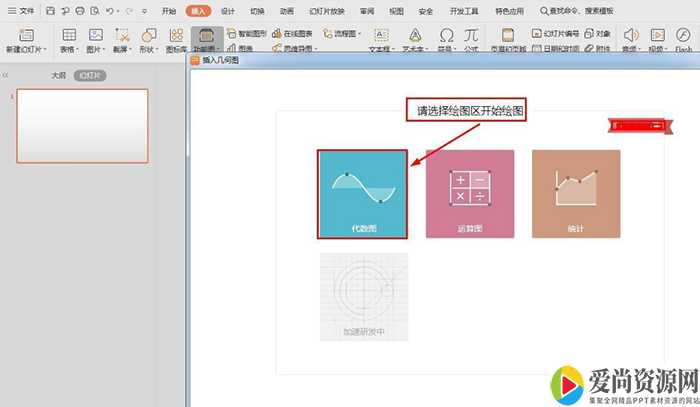Click the 音频 (Audio) speaker icon
700x407 pixels.
630,34
